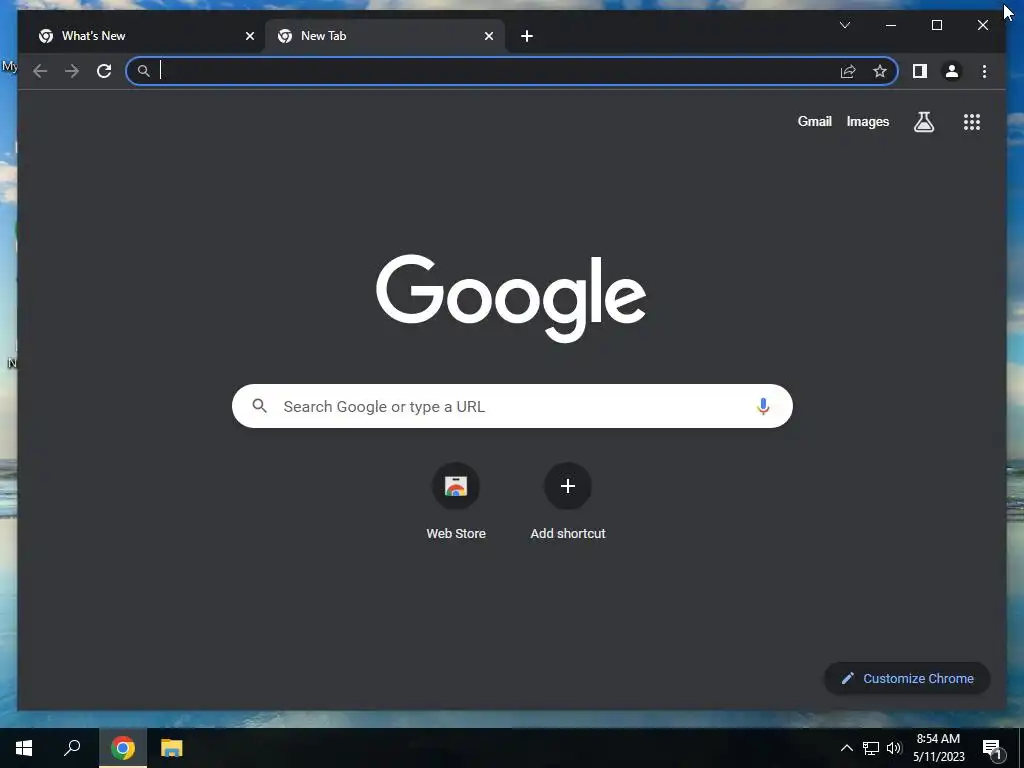
Task: Bookmark this tab with the star icon
Action: (x=880, y=71)
